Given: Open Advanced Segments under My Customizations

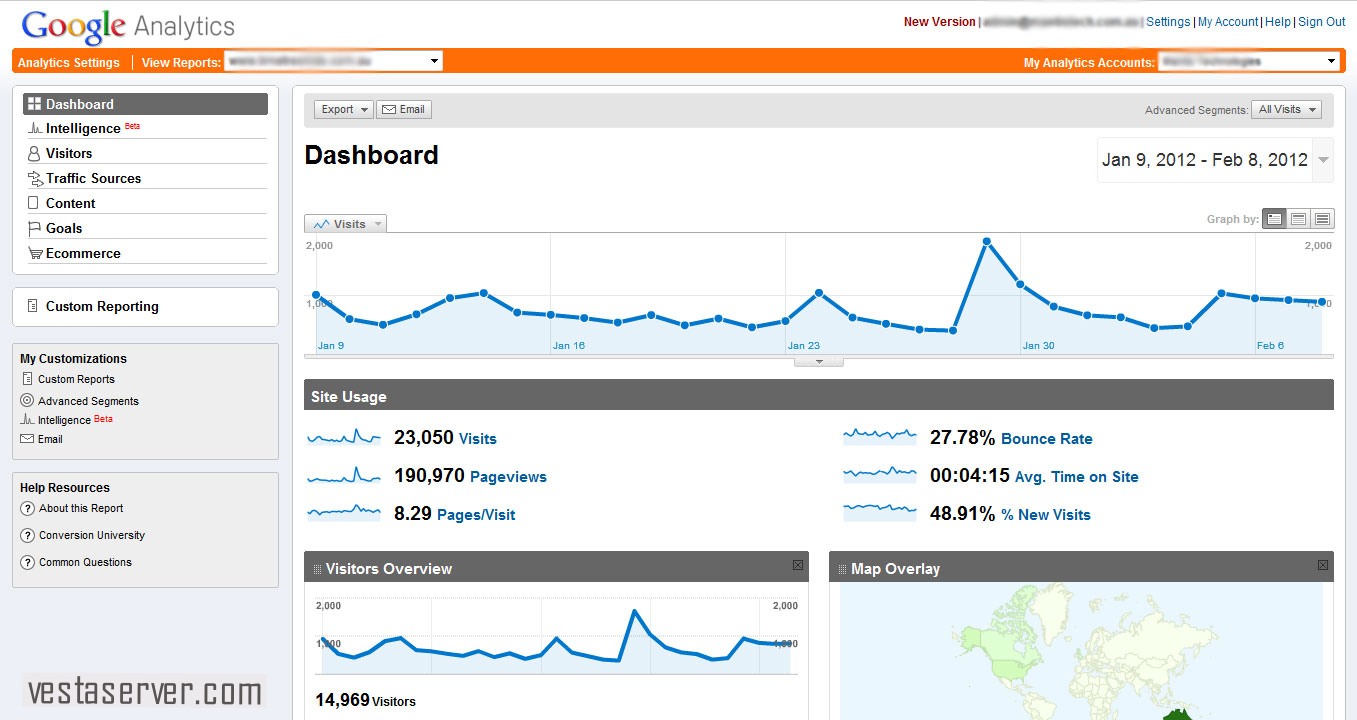Looking at the screenshot, I should click(88, 401).
